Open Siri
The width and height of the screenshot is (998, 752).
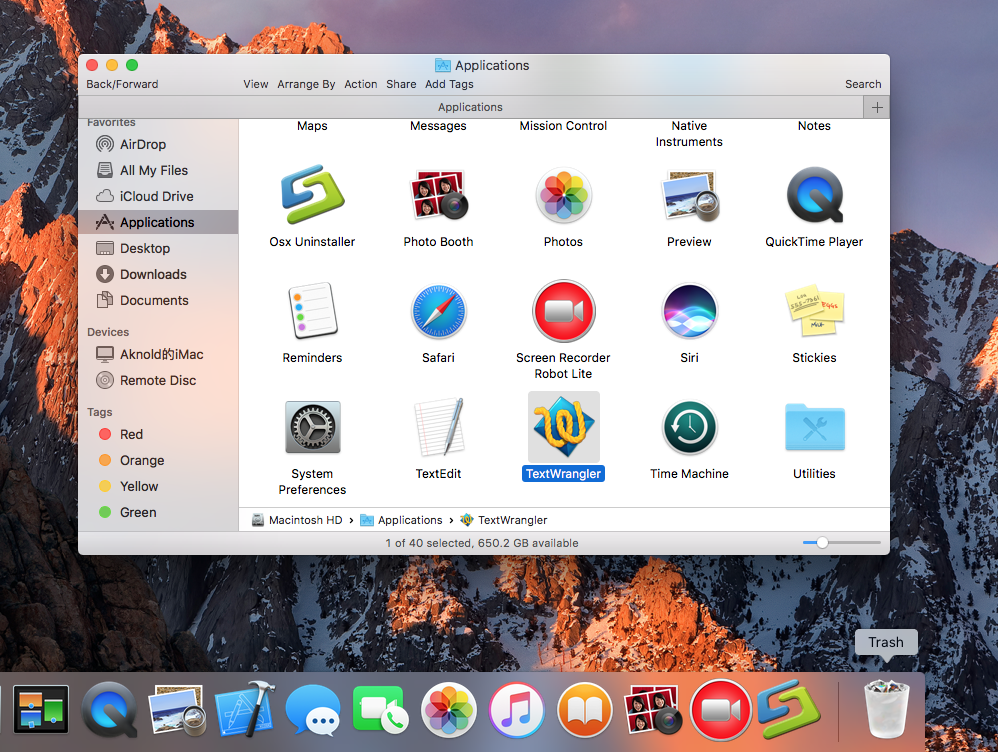(x=689, y=311)
